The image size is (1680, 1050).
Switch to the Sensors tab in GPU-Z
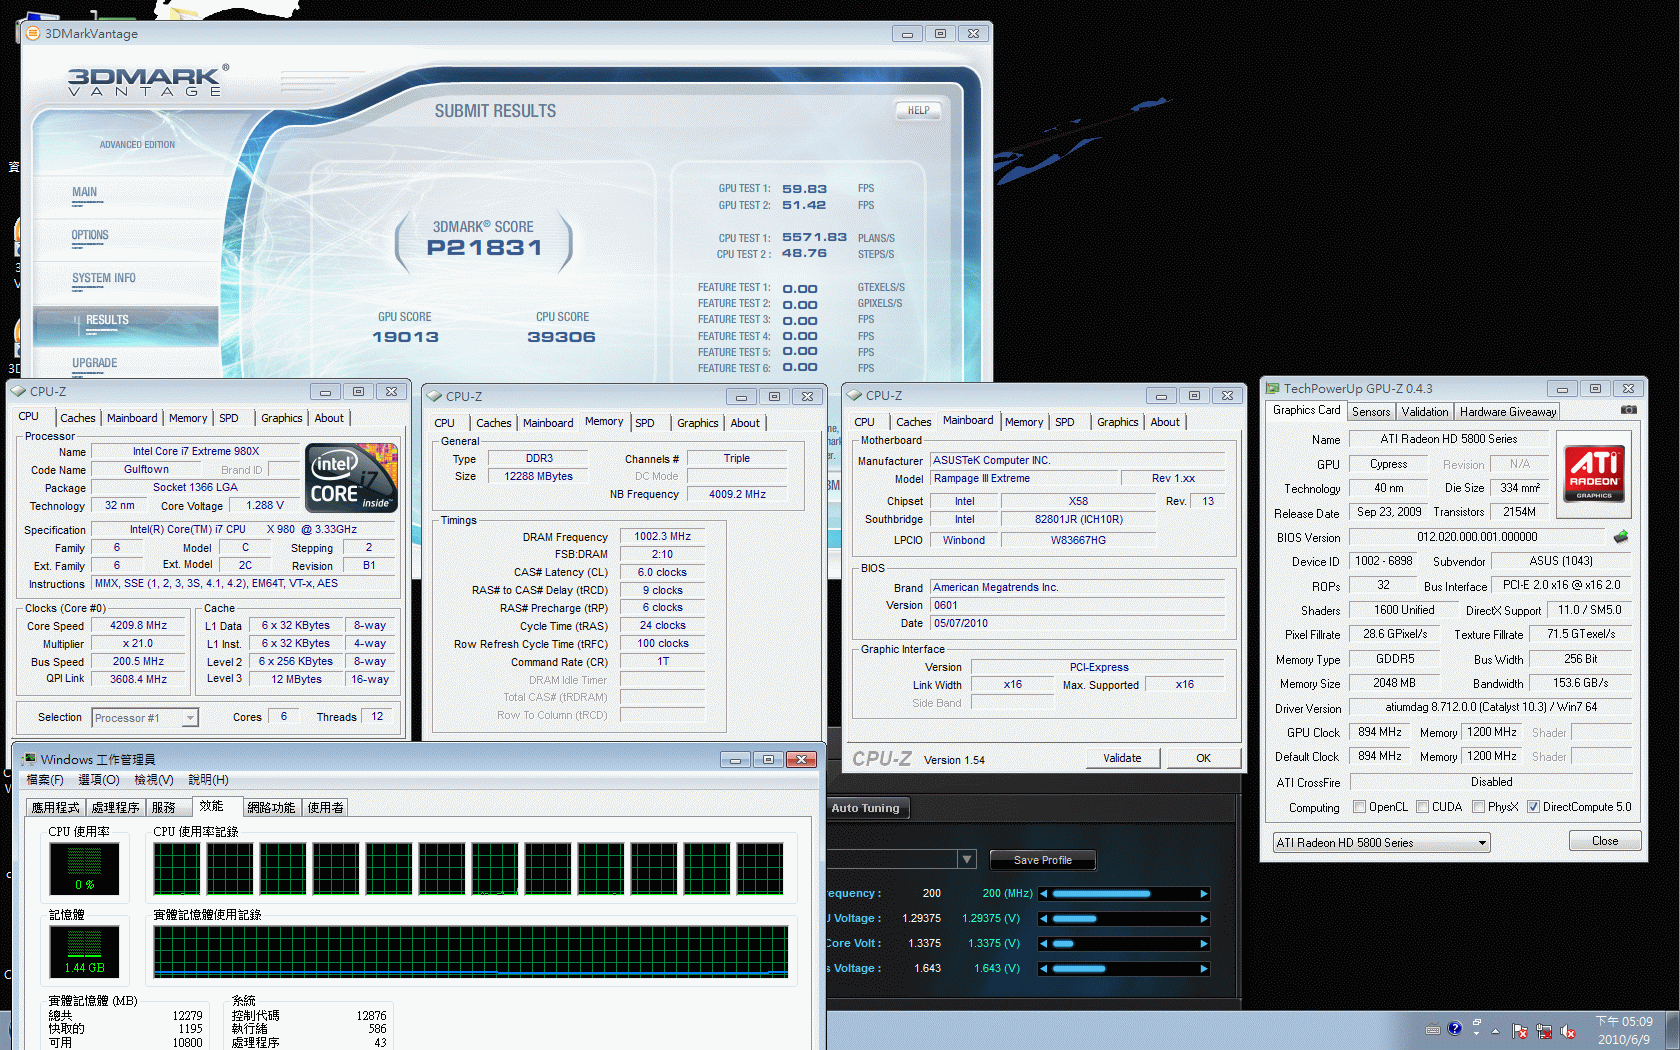point(1371,412)
